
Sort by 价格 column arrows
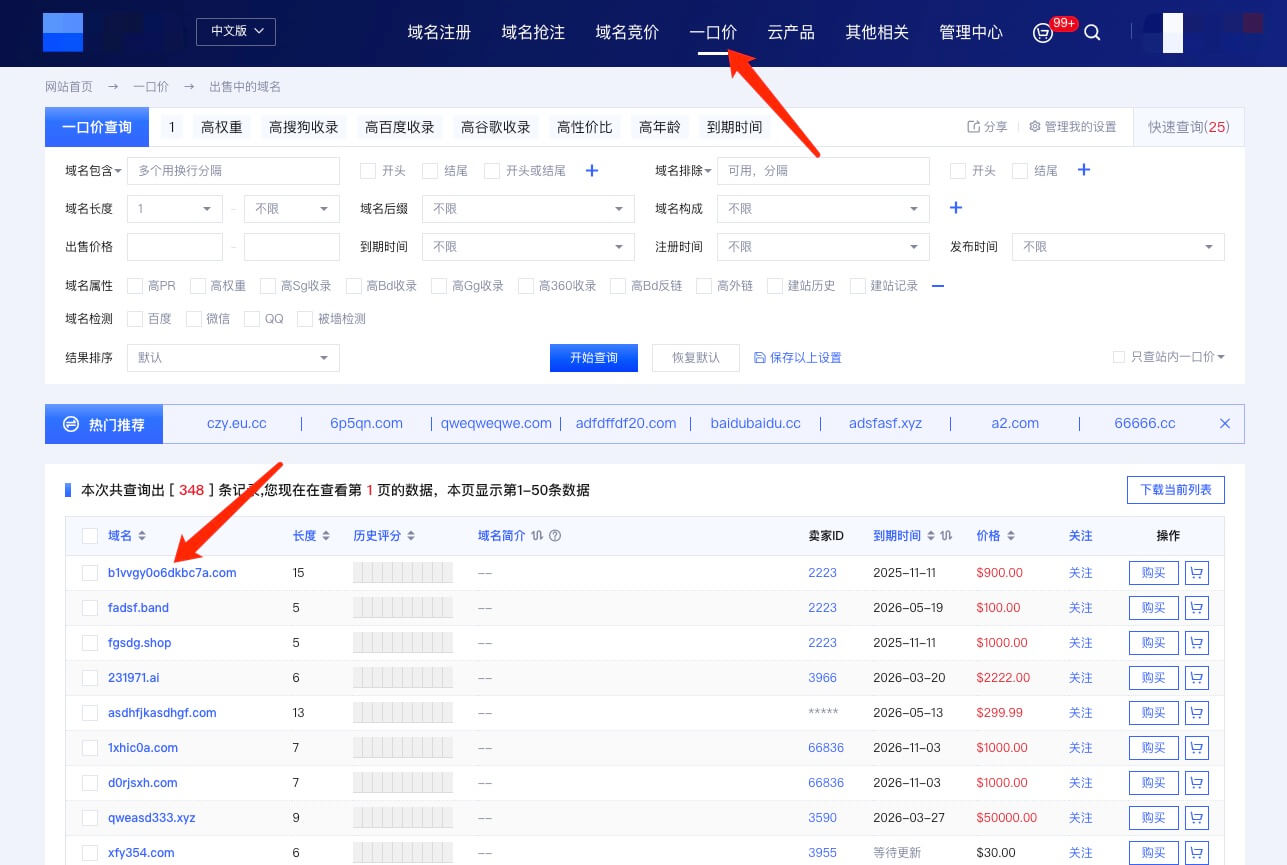[x=1011, y=536]
